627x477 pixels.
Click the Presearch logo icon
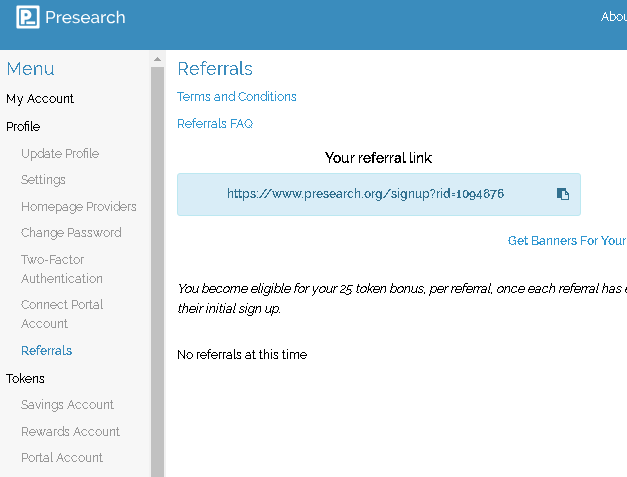click(28, 18)
